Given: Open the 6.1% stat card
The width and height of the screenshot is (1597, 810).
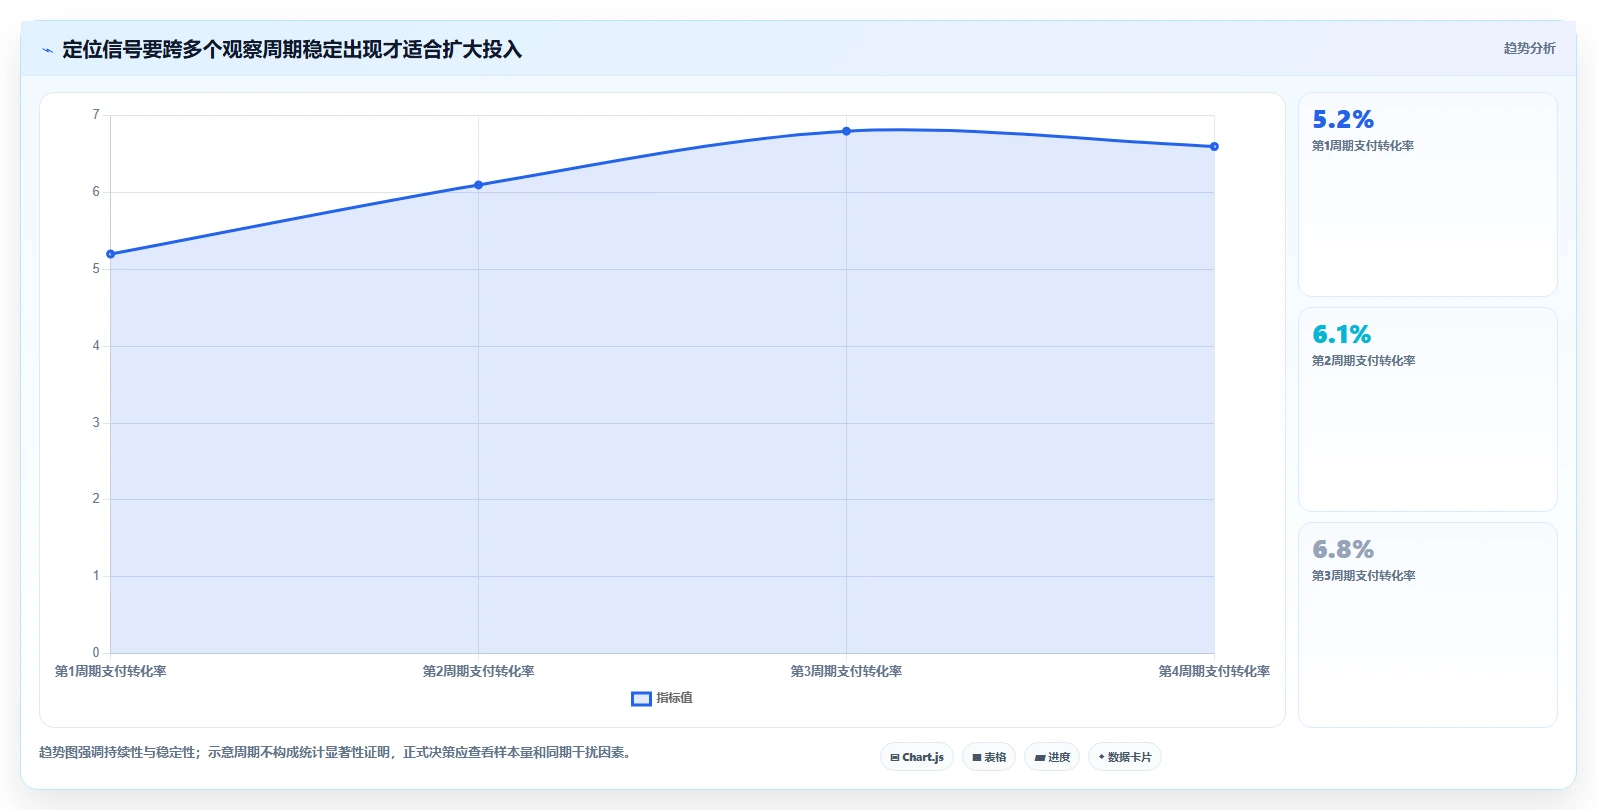Looking at the screenshot, I should tap(1427, 410).
